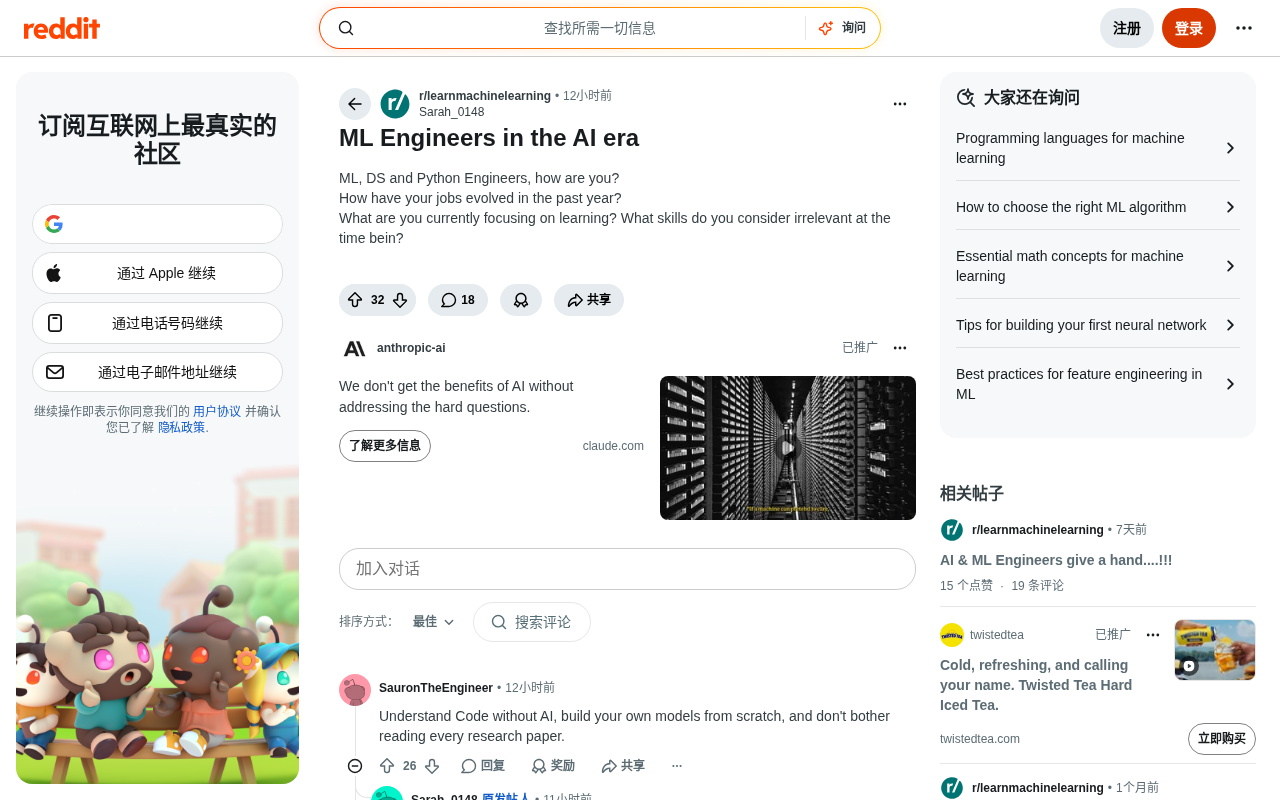Select 通过电子邮件地址继续
This screenshot has height=800, width=1280.
[157, 372]
